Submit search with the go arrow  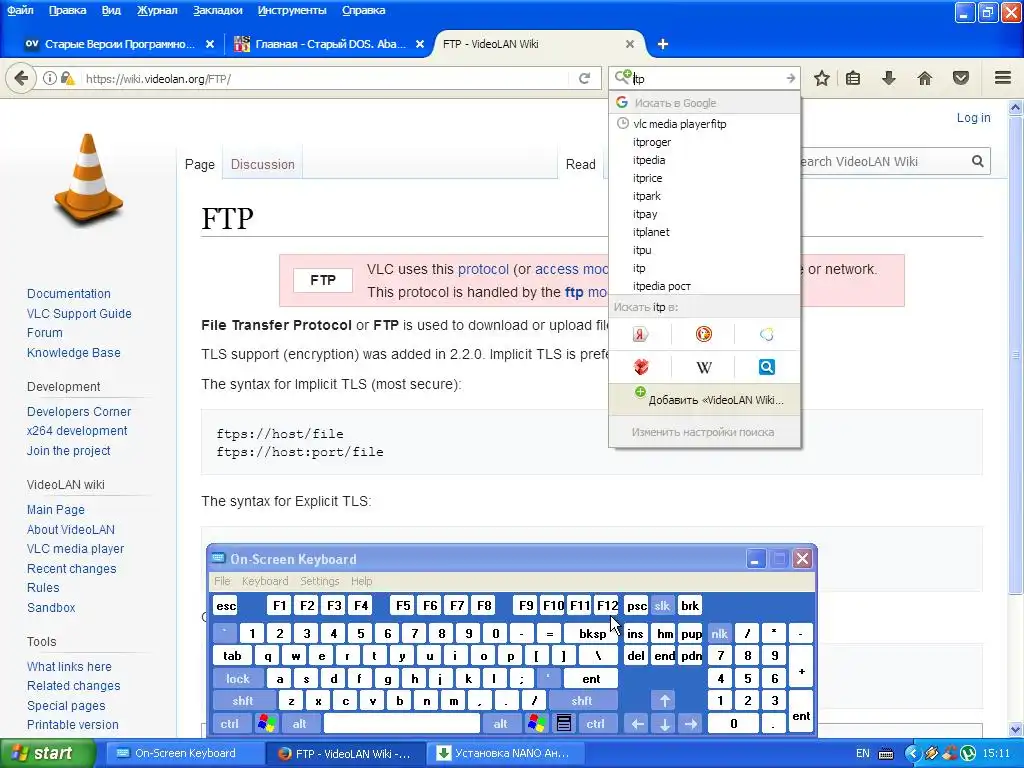[x=790, y=78]
